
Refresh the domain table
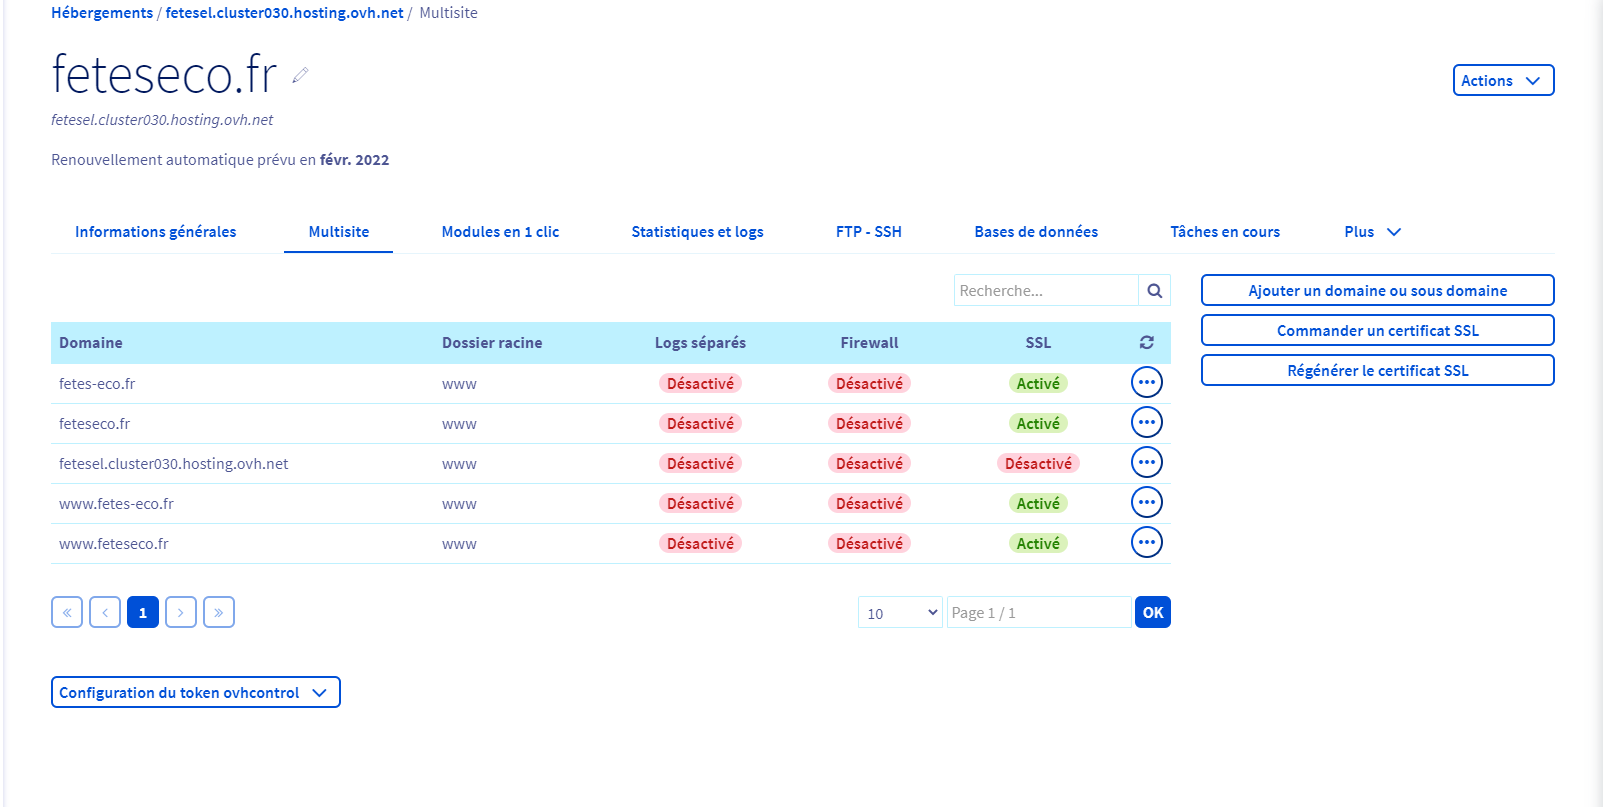(1146, 343)
